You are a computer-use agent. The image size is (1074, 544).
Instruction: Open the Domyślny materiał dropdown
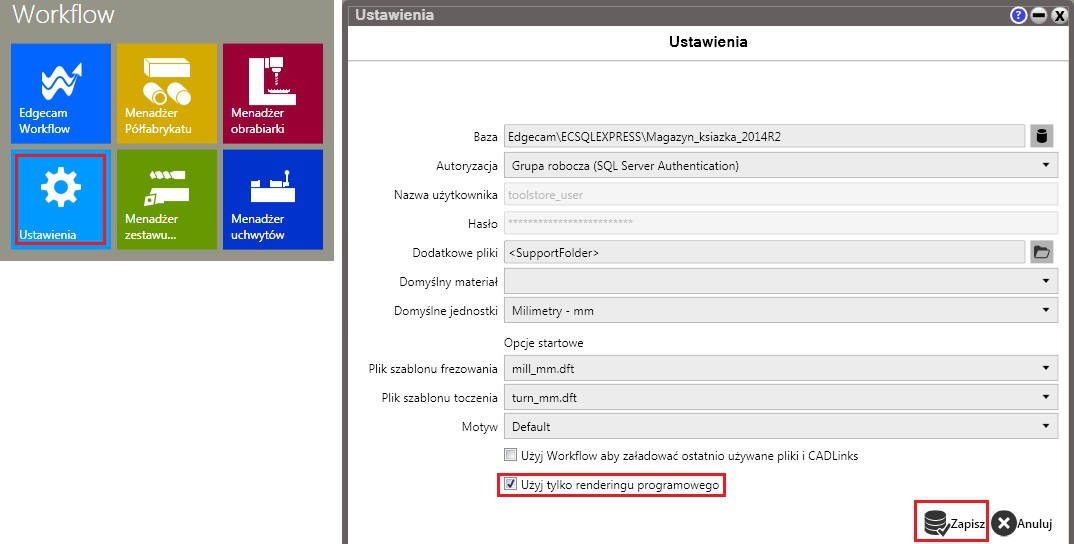[x=781, y=281]
